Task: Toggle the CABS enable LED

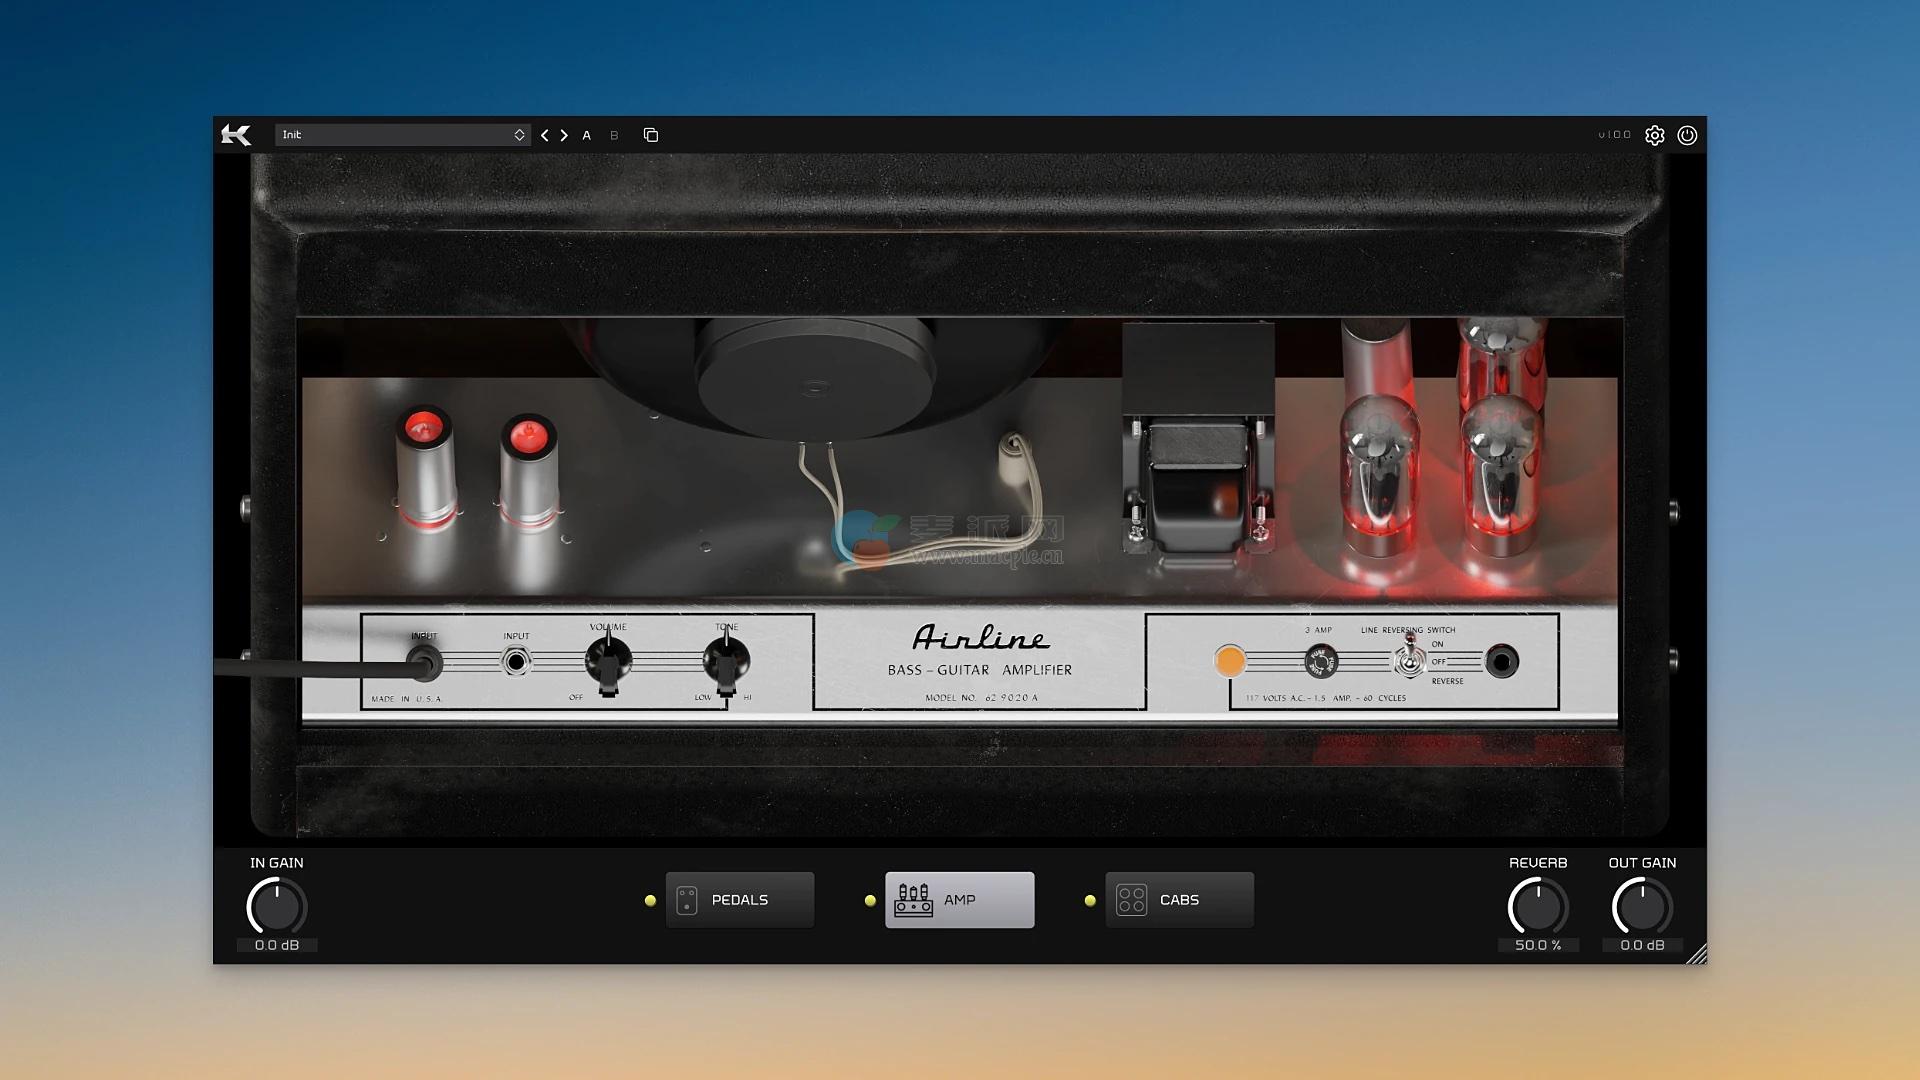Action: [1090, 901]
